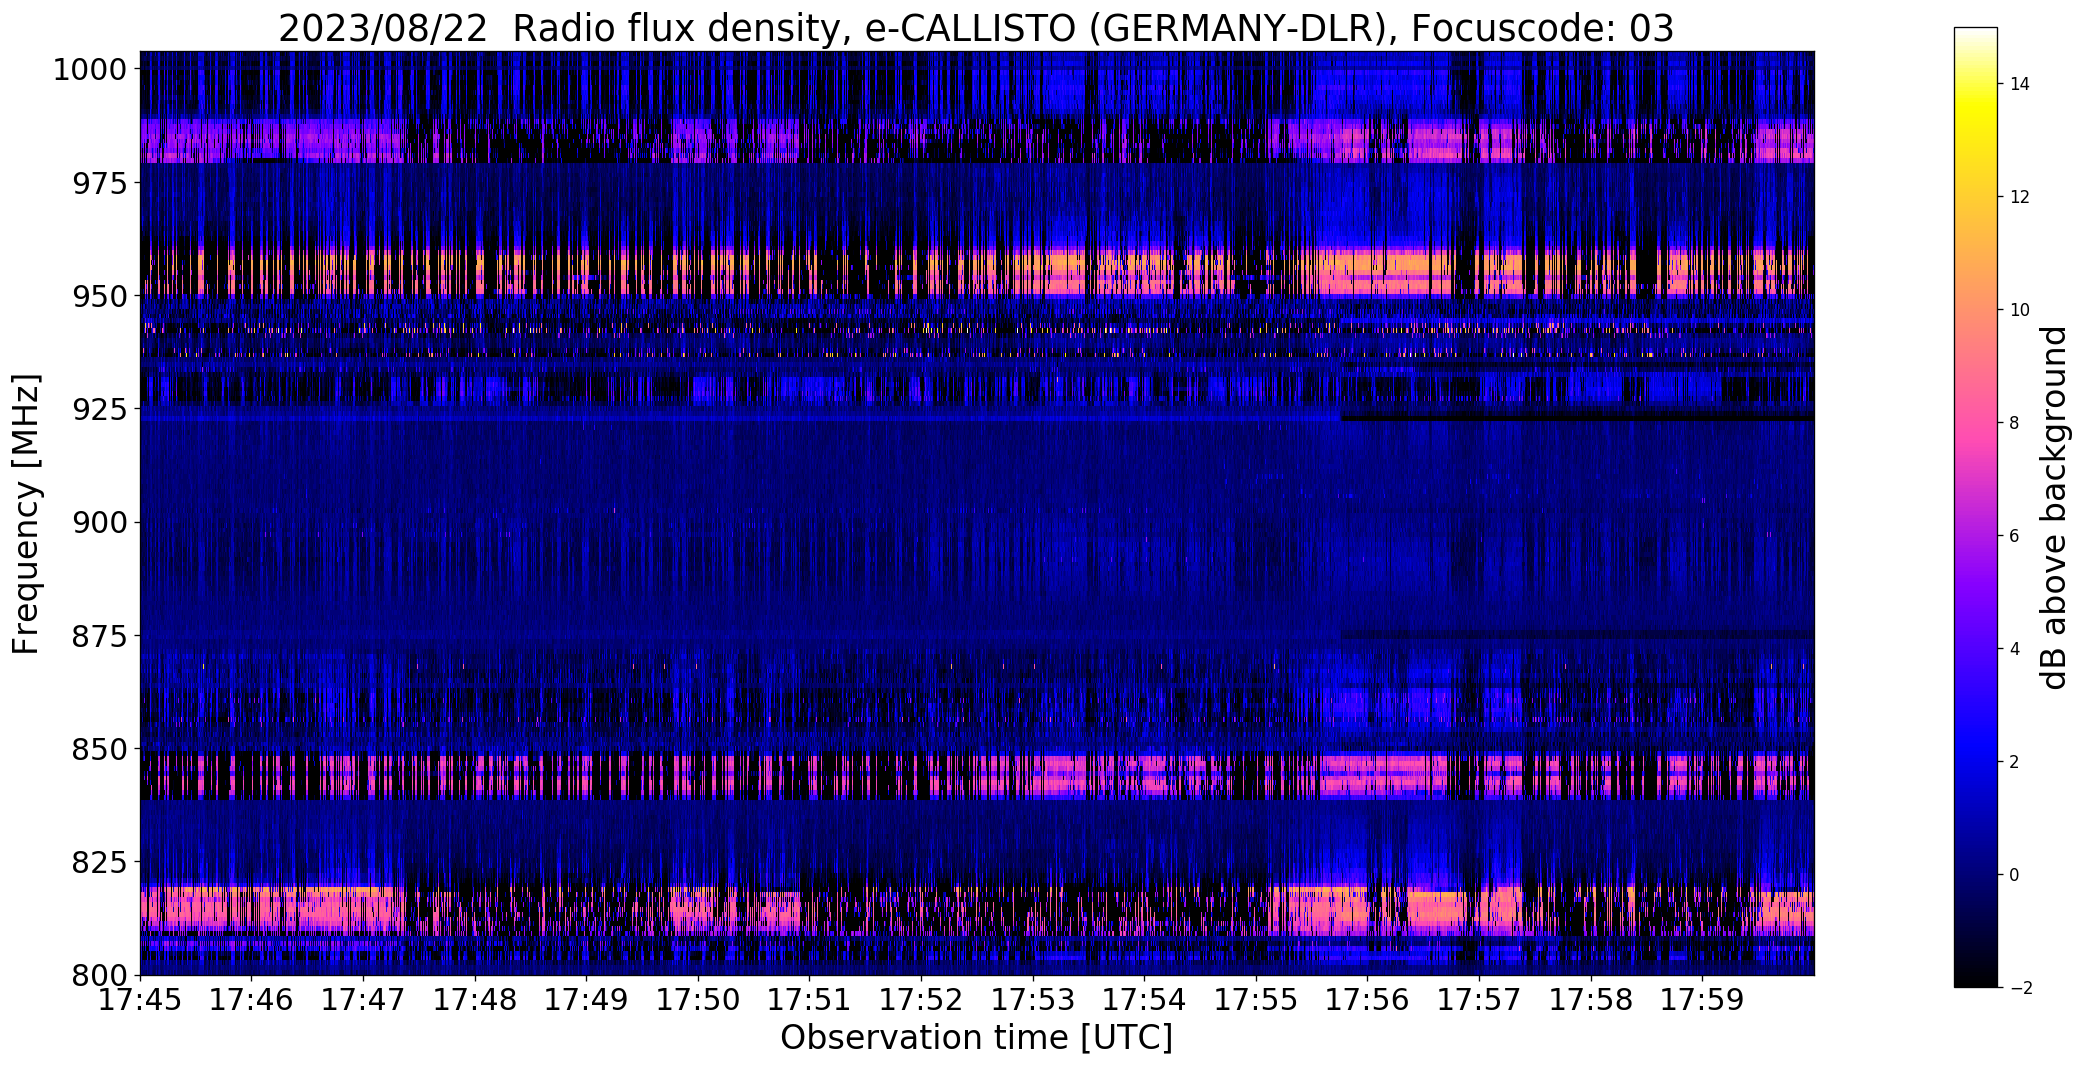Click the colorbar tick value −2

2020,988
